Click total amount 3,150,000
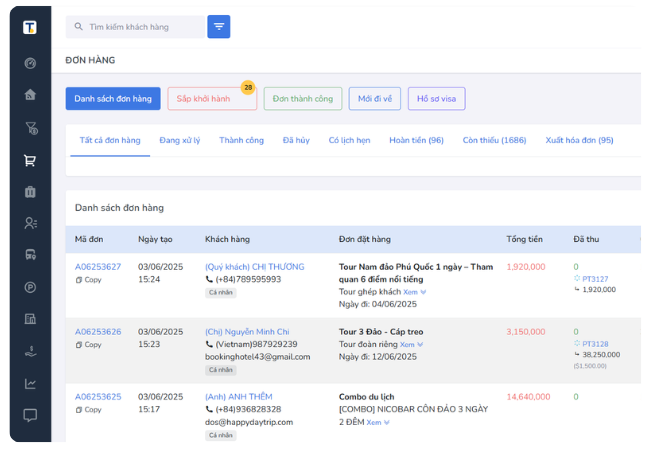The height and width of the screenshot is (450, 650). tap(526, 332)
